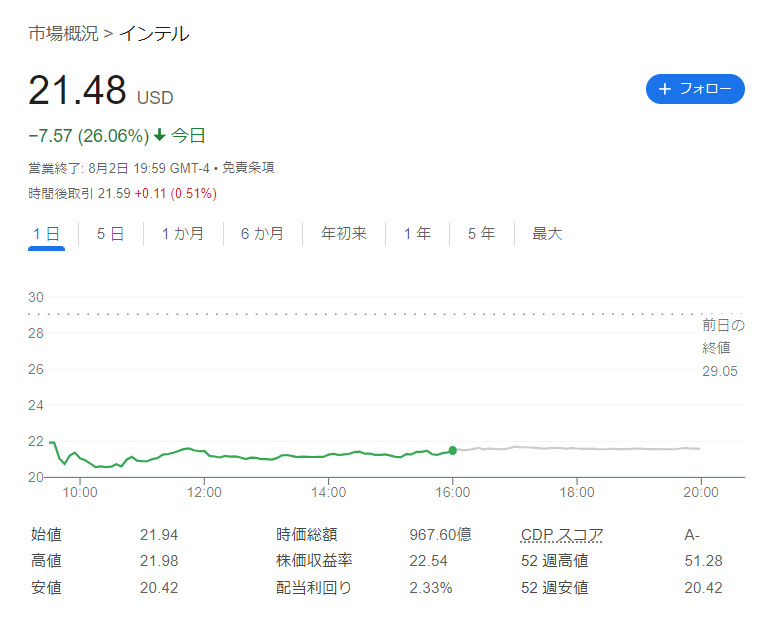The height and width of the screenshot is (621, 768).
Task: Click the インテル breadcrumb title
Action: coord(154,34)
